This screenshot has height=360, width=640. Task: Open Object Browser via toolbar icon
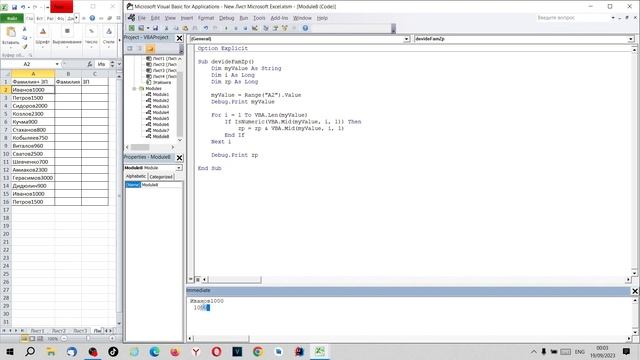284,28
